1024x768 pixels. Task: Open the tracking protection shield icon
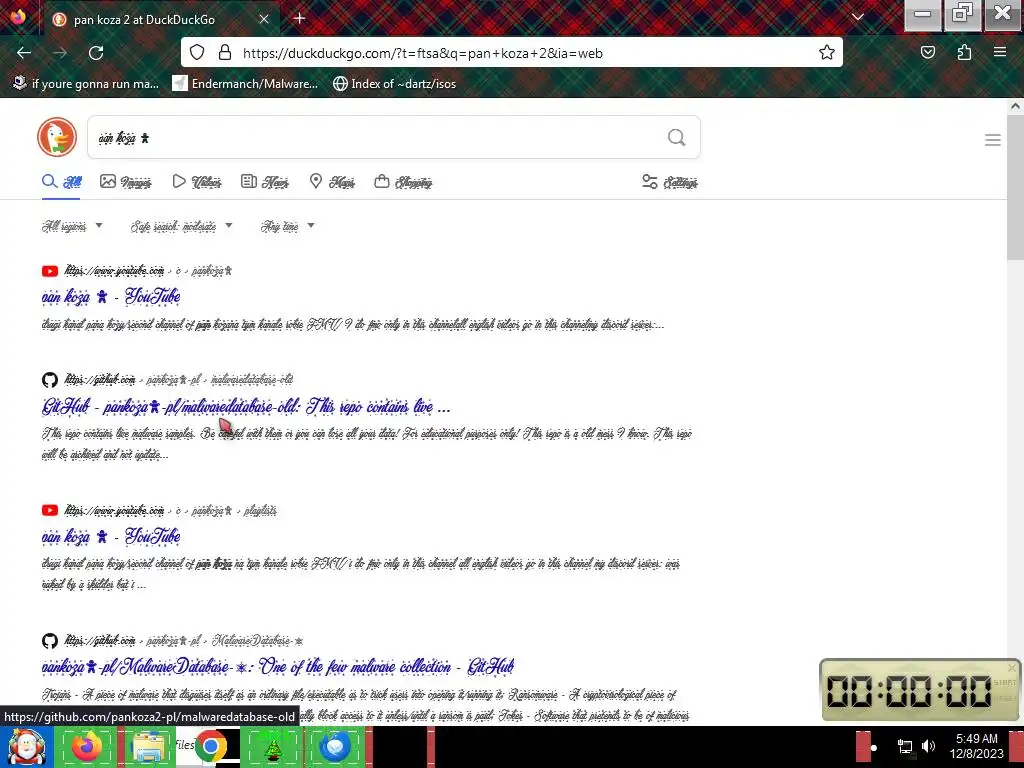pyautogui.click(x=197, y=52)
